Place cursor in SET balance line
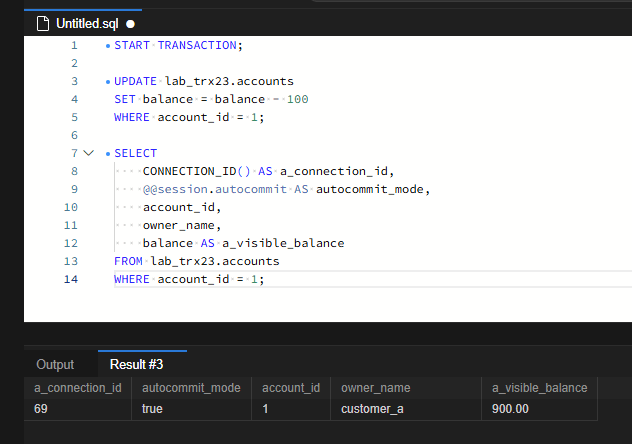 pos(211,99)
